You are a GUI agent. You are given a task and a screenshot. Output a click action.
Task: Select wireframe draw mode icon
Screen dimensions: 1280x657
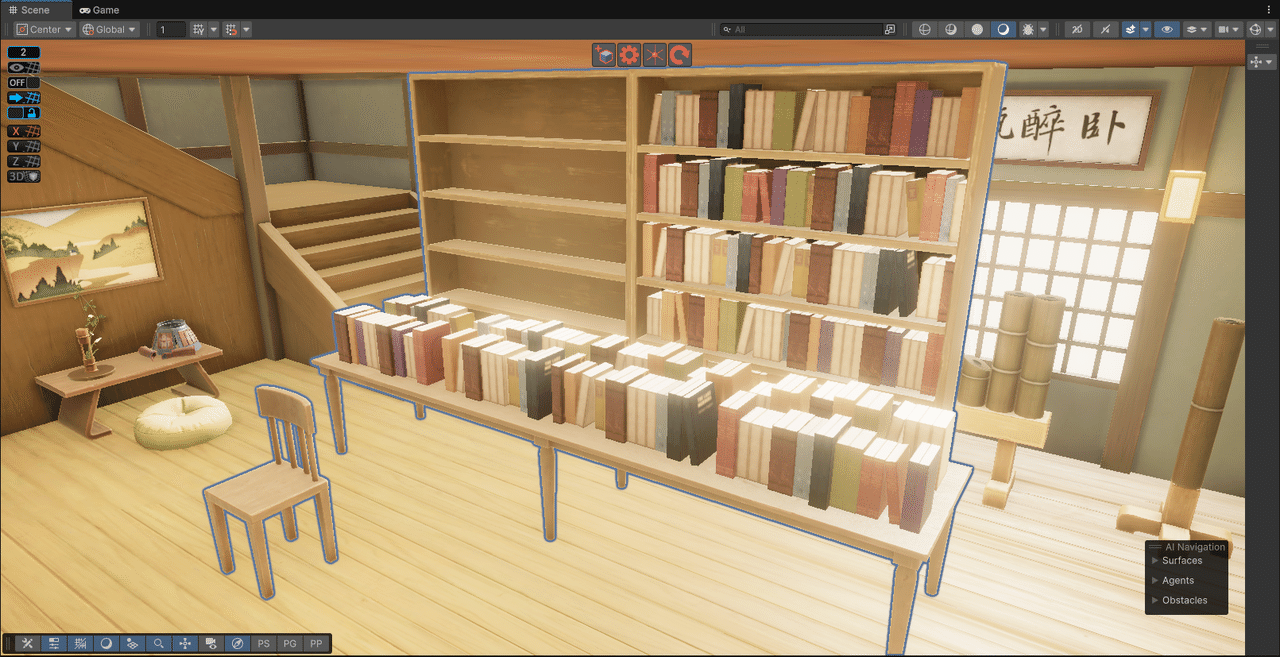[x=924, y=30]
